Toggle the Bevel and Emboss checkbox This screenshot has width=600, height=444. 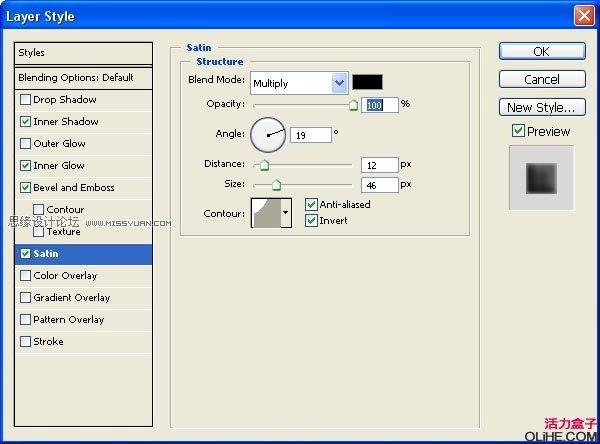(x=25, y=188)
